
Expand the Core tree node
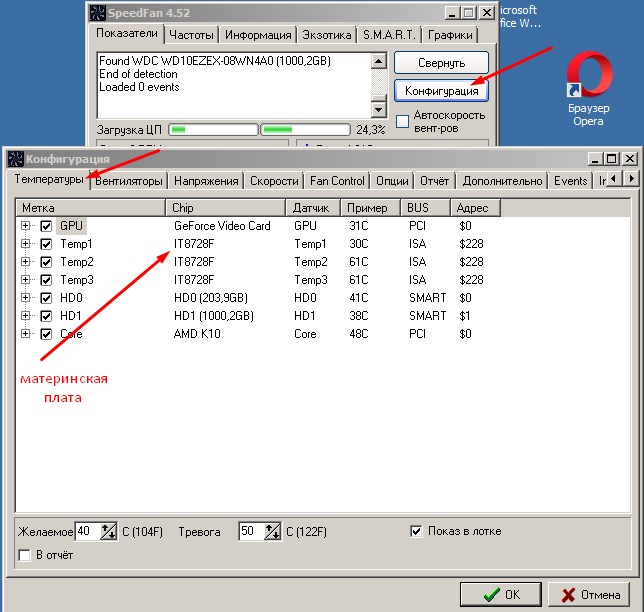click(x=26, y=334)
